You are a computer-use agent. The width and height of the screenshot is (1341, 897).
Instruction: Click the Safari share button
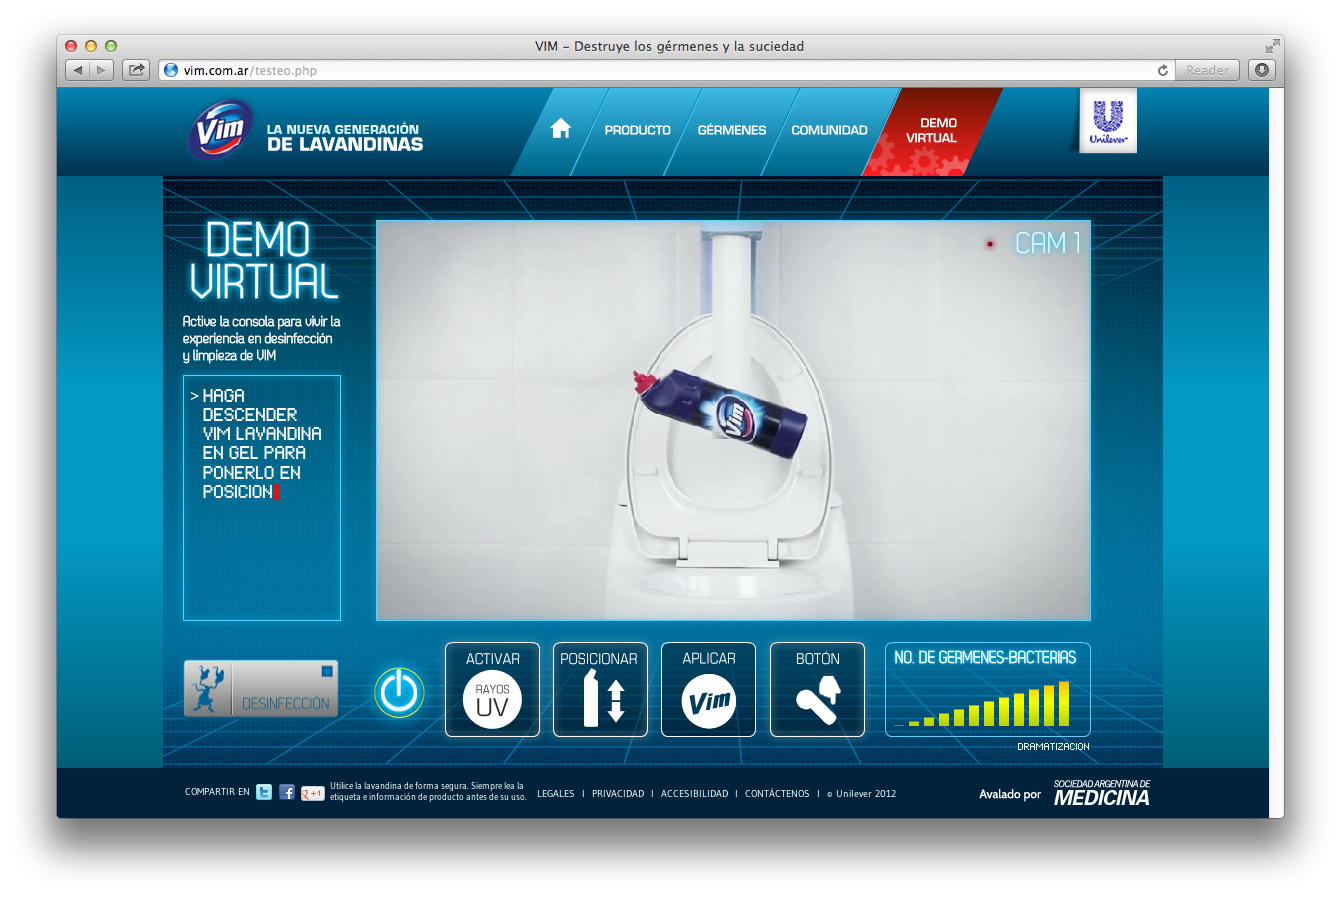(136, 70)
